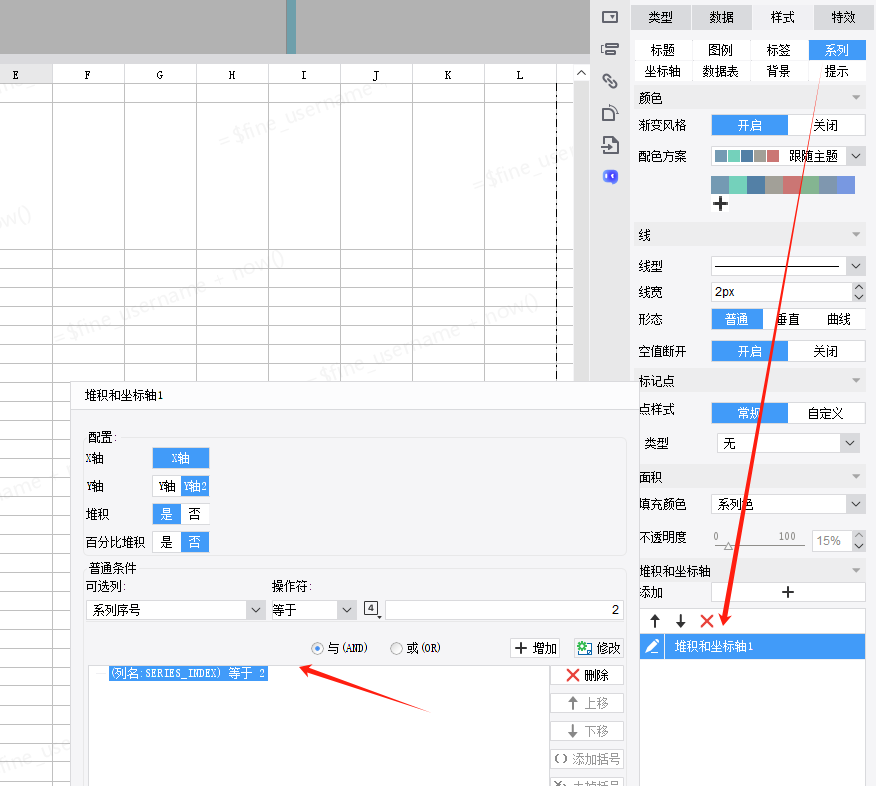Click the up arrow icon above 堆积和坐标轴1
The image size is (876, 786).
(x=655, y=621)
